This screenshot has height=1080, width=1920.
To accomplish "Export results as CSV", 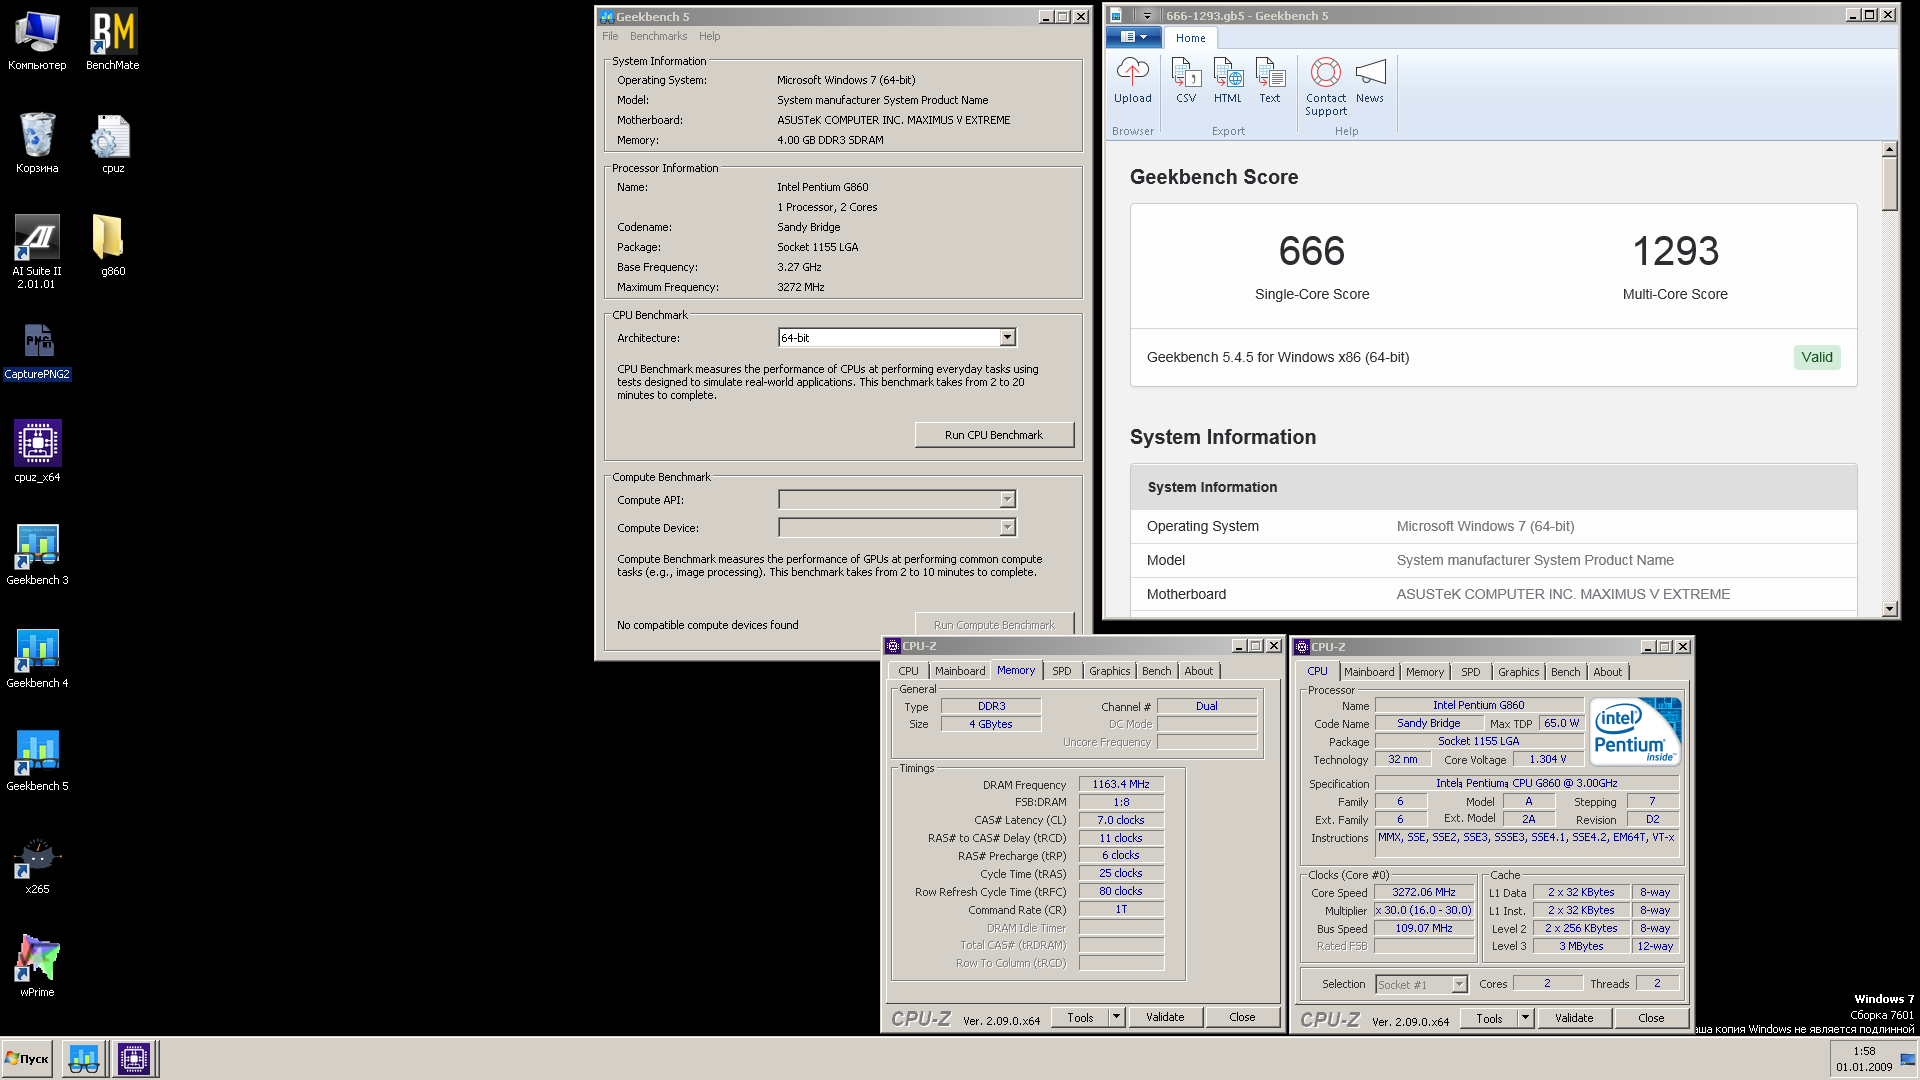I will 1186,81.
